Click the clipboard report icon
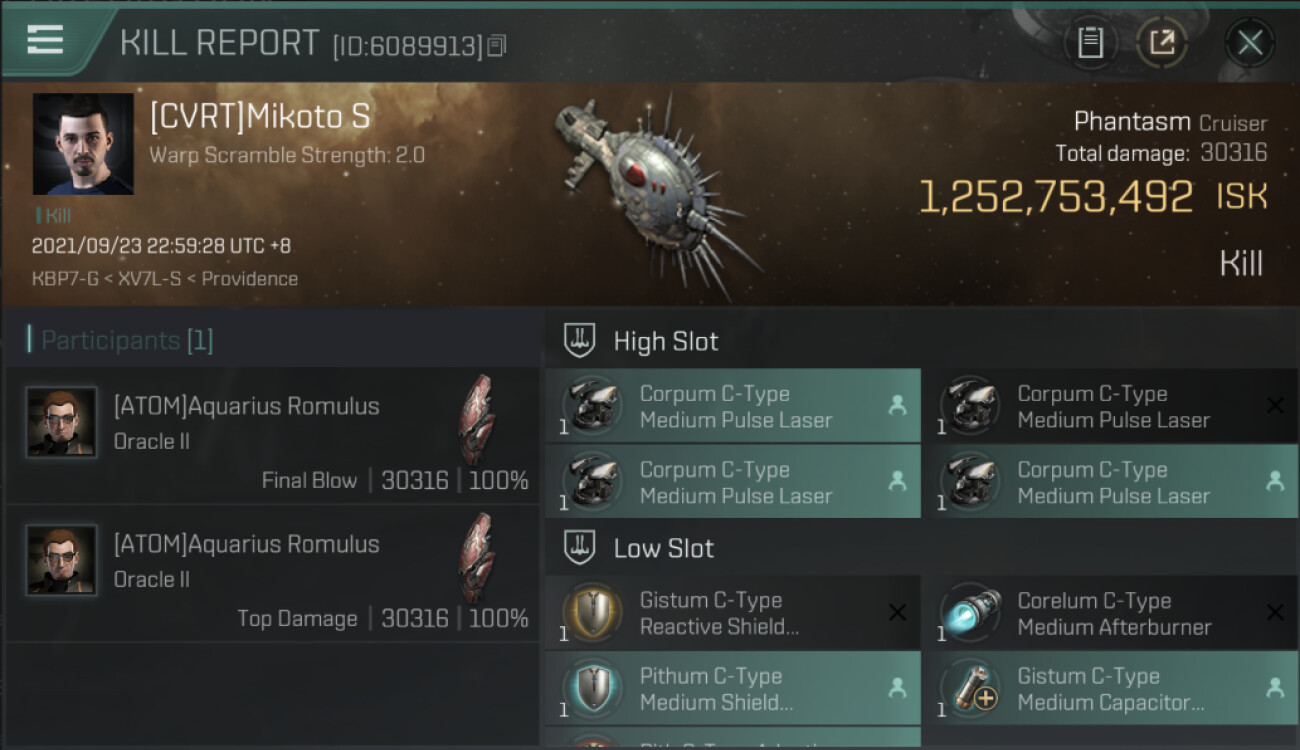This screenshot has height=750, width=1300. (x=1090, y=43)
